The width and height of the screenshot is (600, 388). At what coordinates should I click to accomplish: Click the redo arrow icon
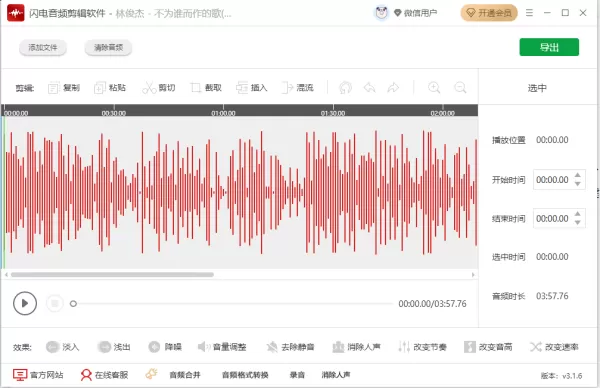393,88
